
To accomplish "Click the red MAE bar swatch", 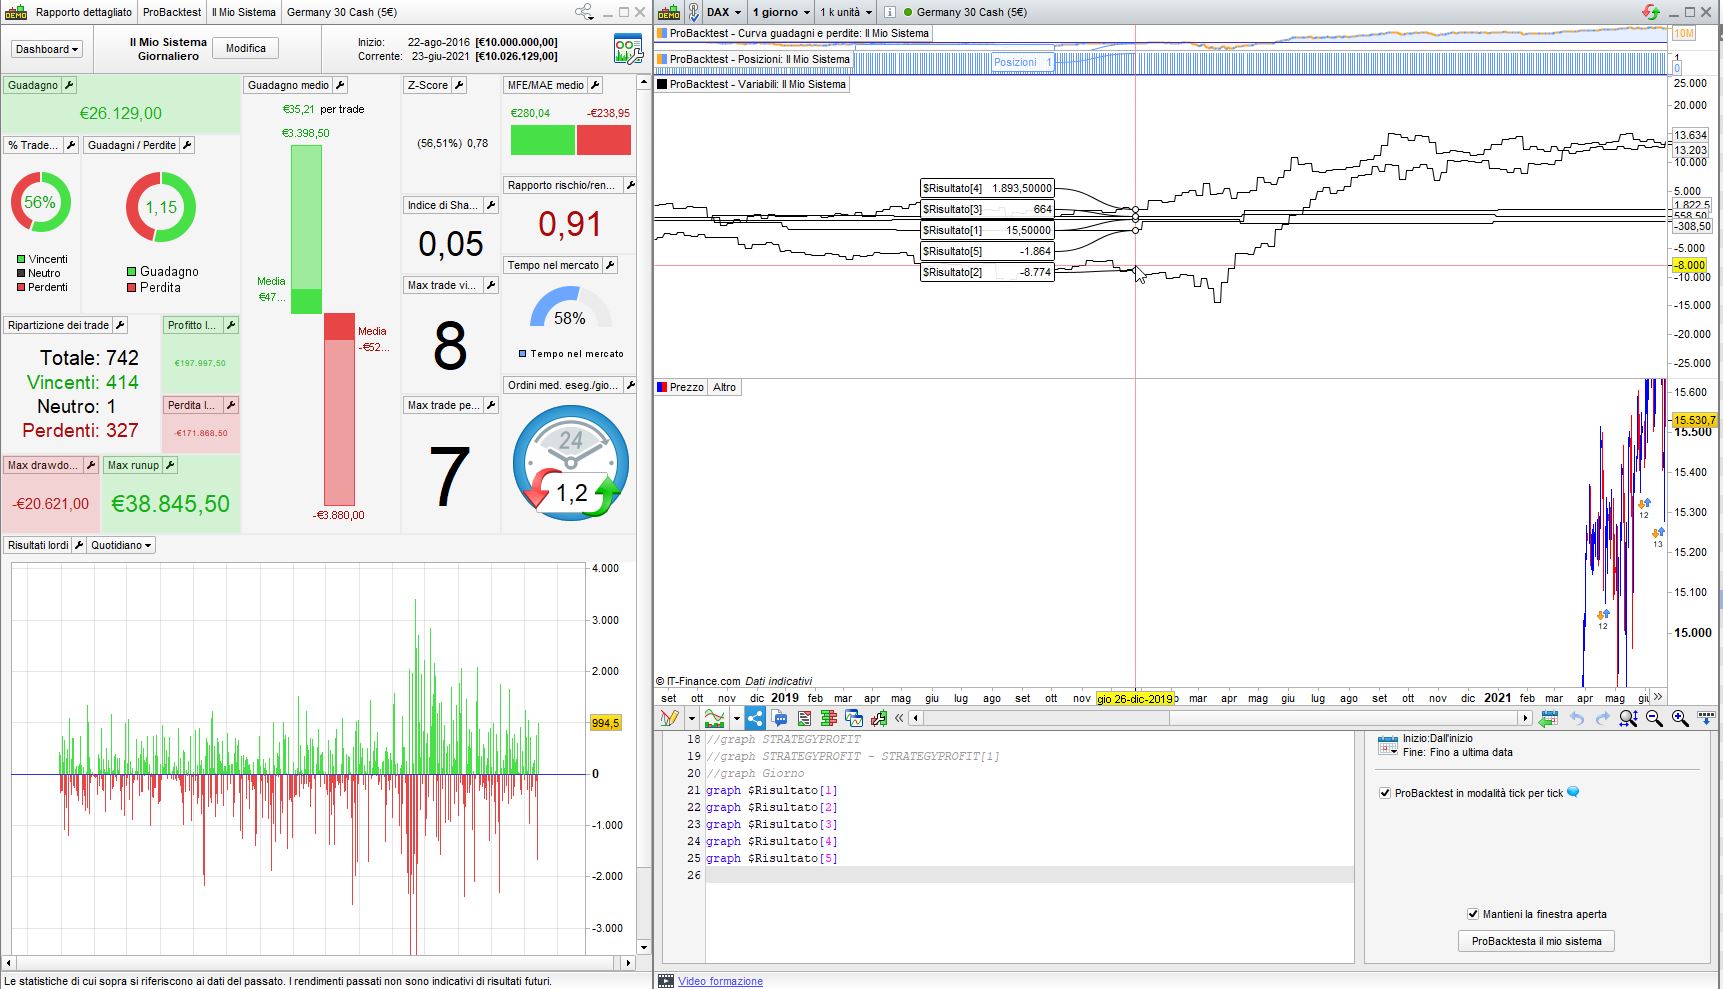I will point(604,140).
